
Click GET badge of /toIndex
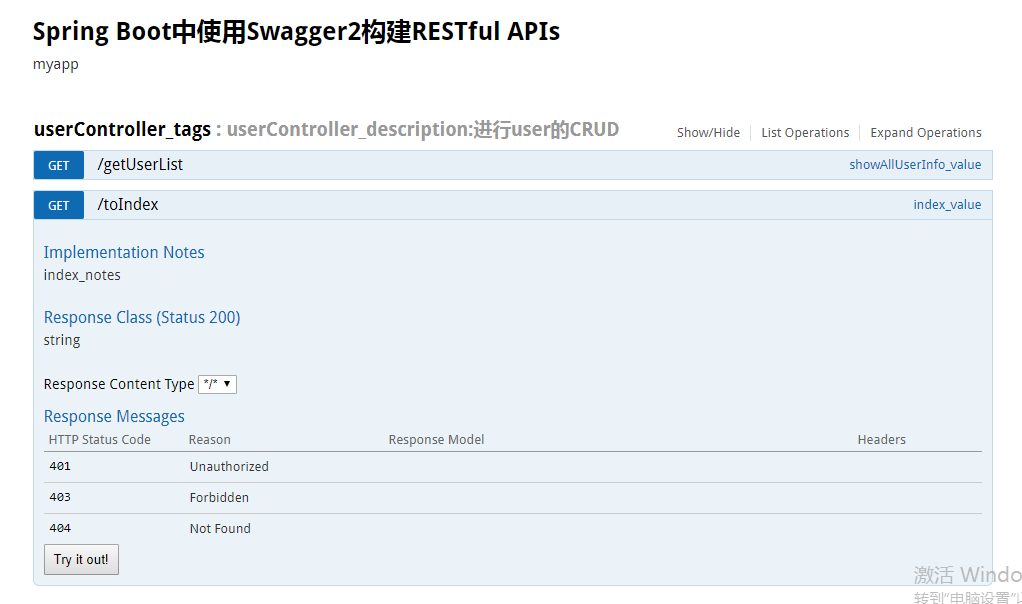59,205
